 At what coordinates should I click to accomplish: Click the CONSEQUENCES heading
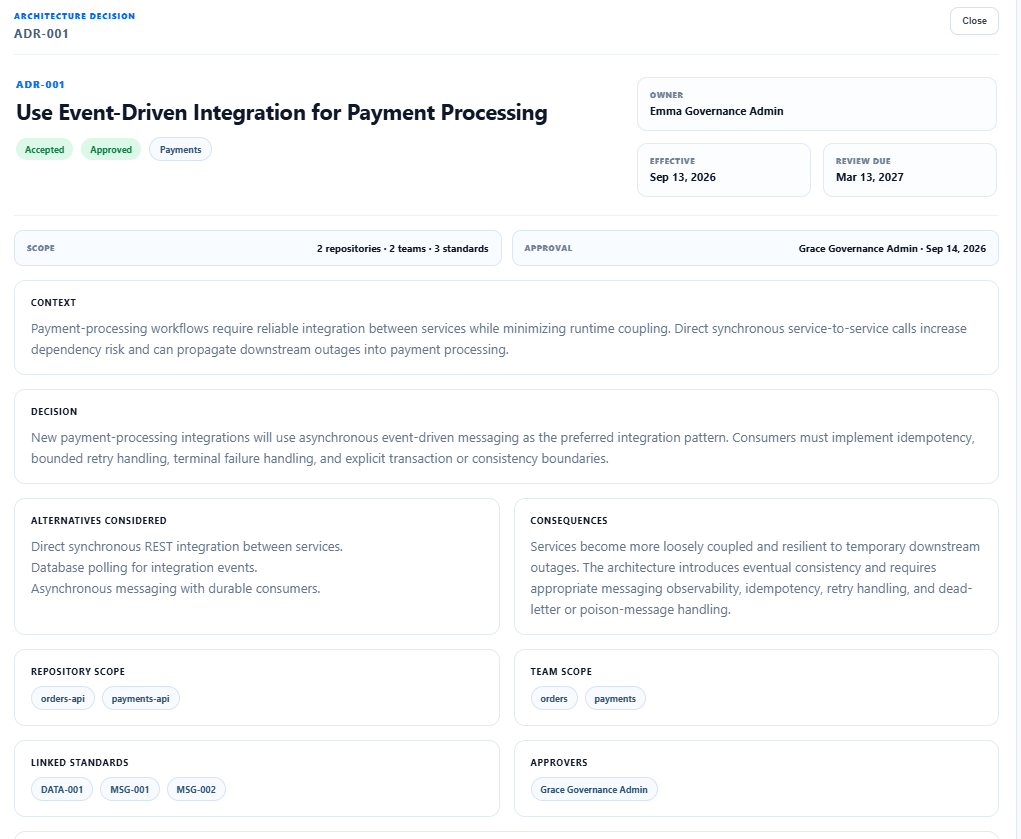[x=568, y=520]
